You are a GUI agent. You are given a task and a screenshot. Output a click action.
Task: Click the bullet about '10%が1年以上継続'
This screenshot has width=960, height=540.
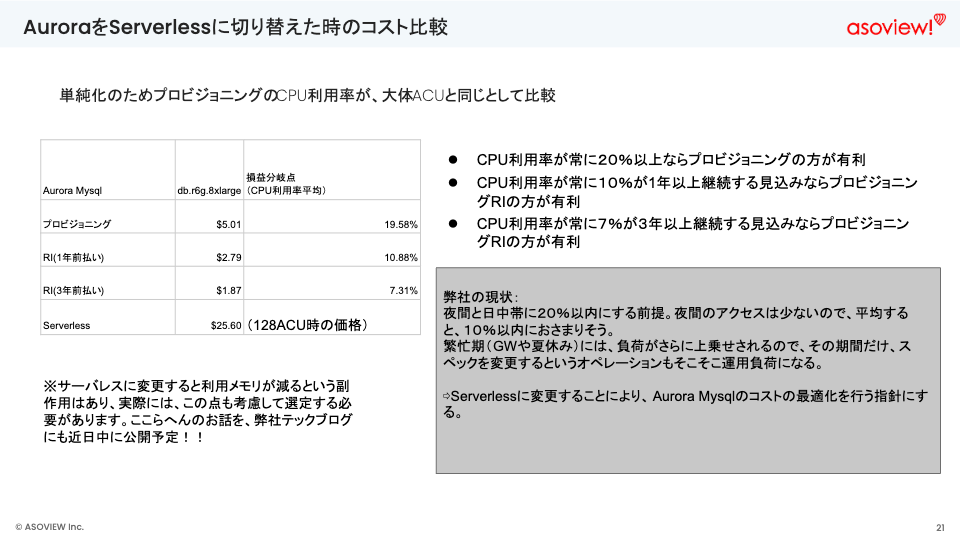pos(697,192)
